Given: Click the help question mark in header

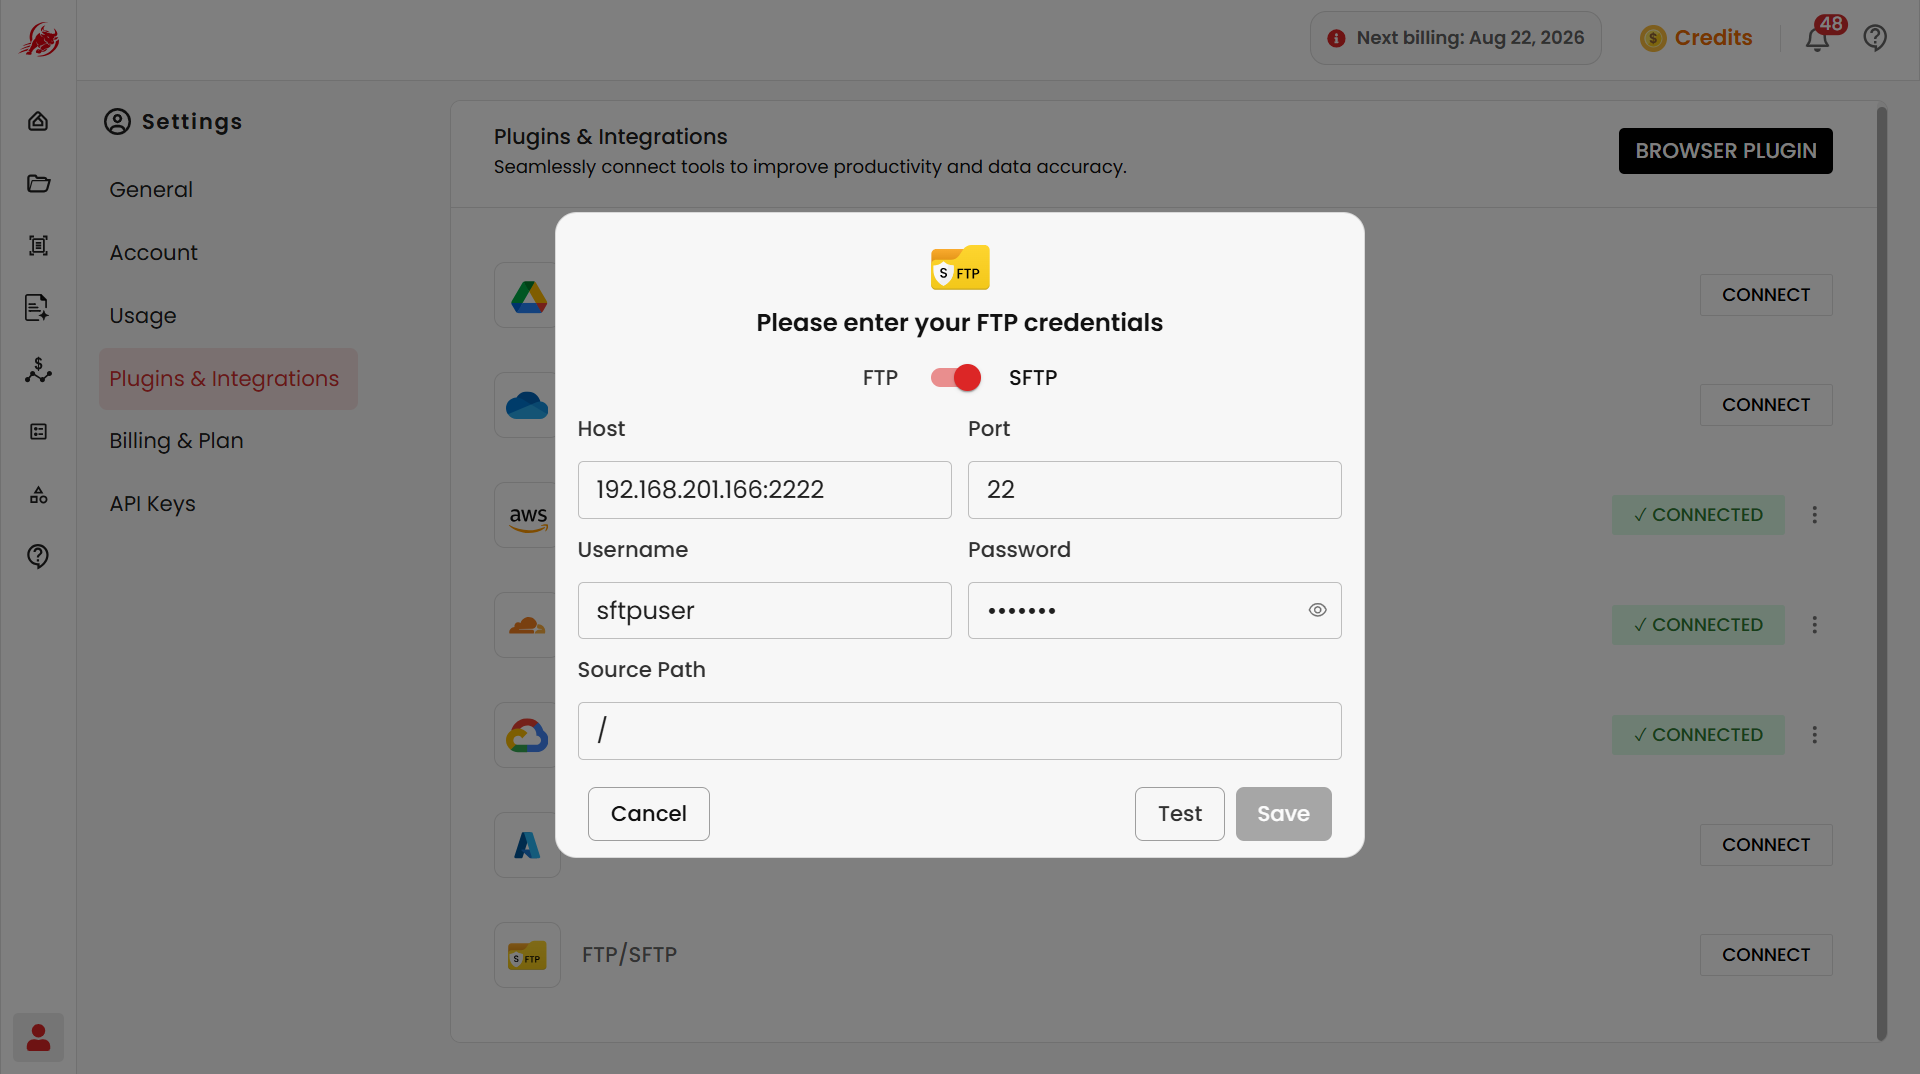Looking at the screenshot, I should pos(1875,38).
